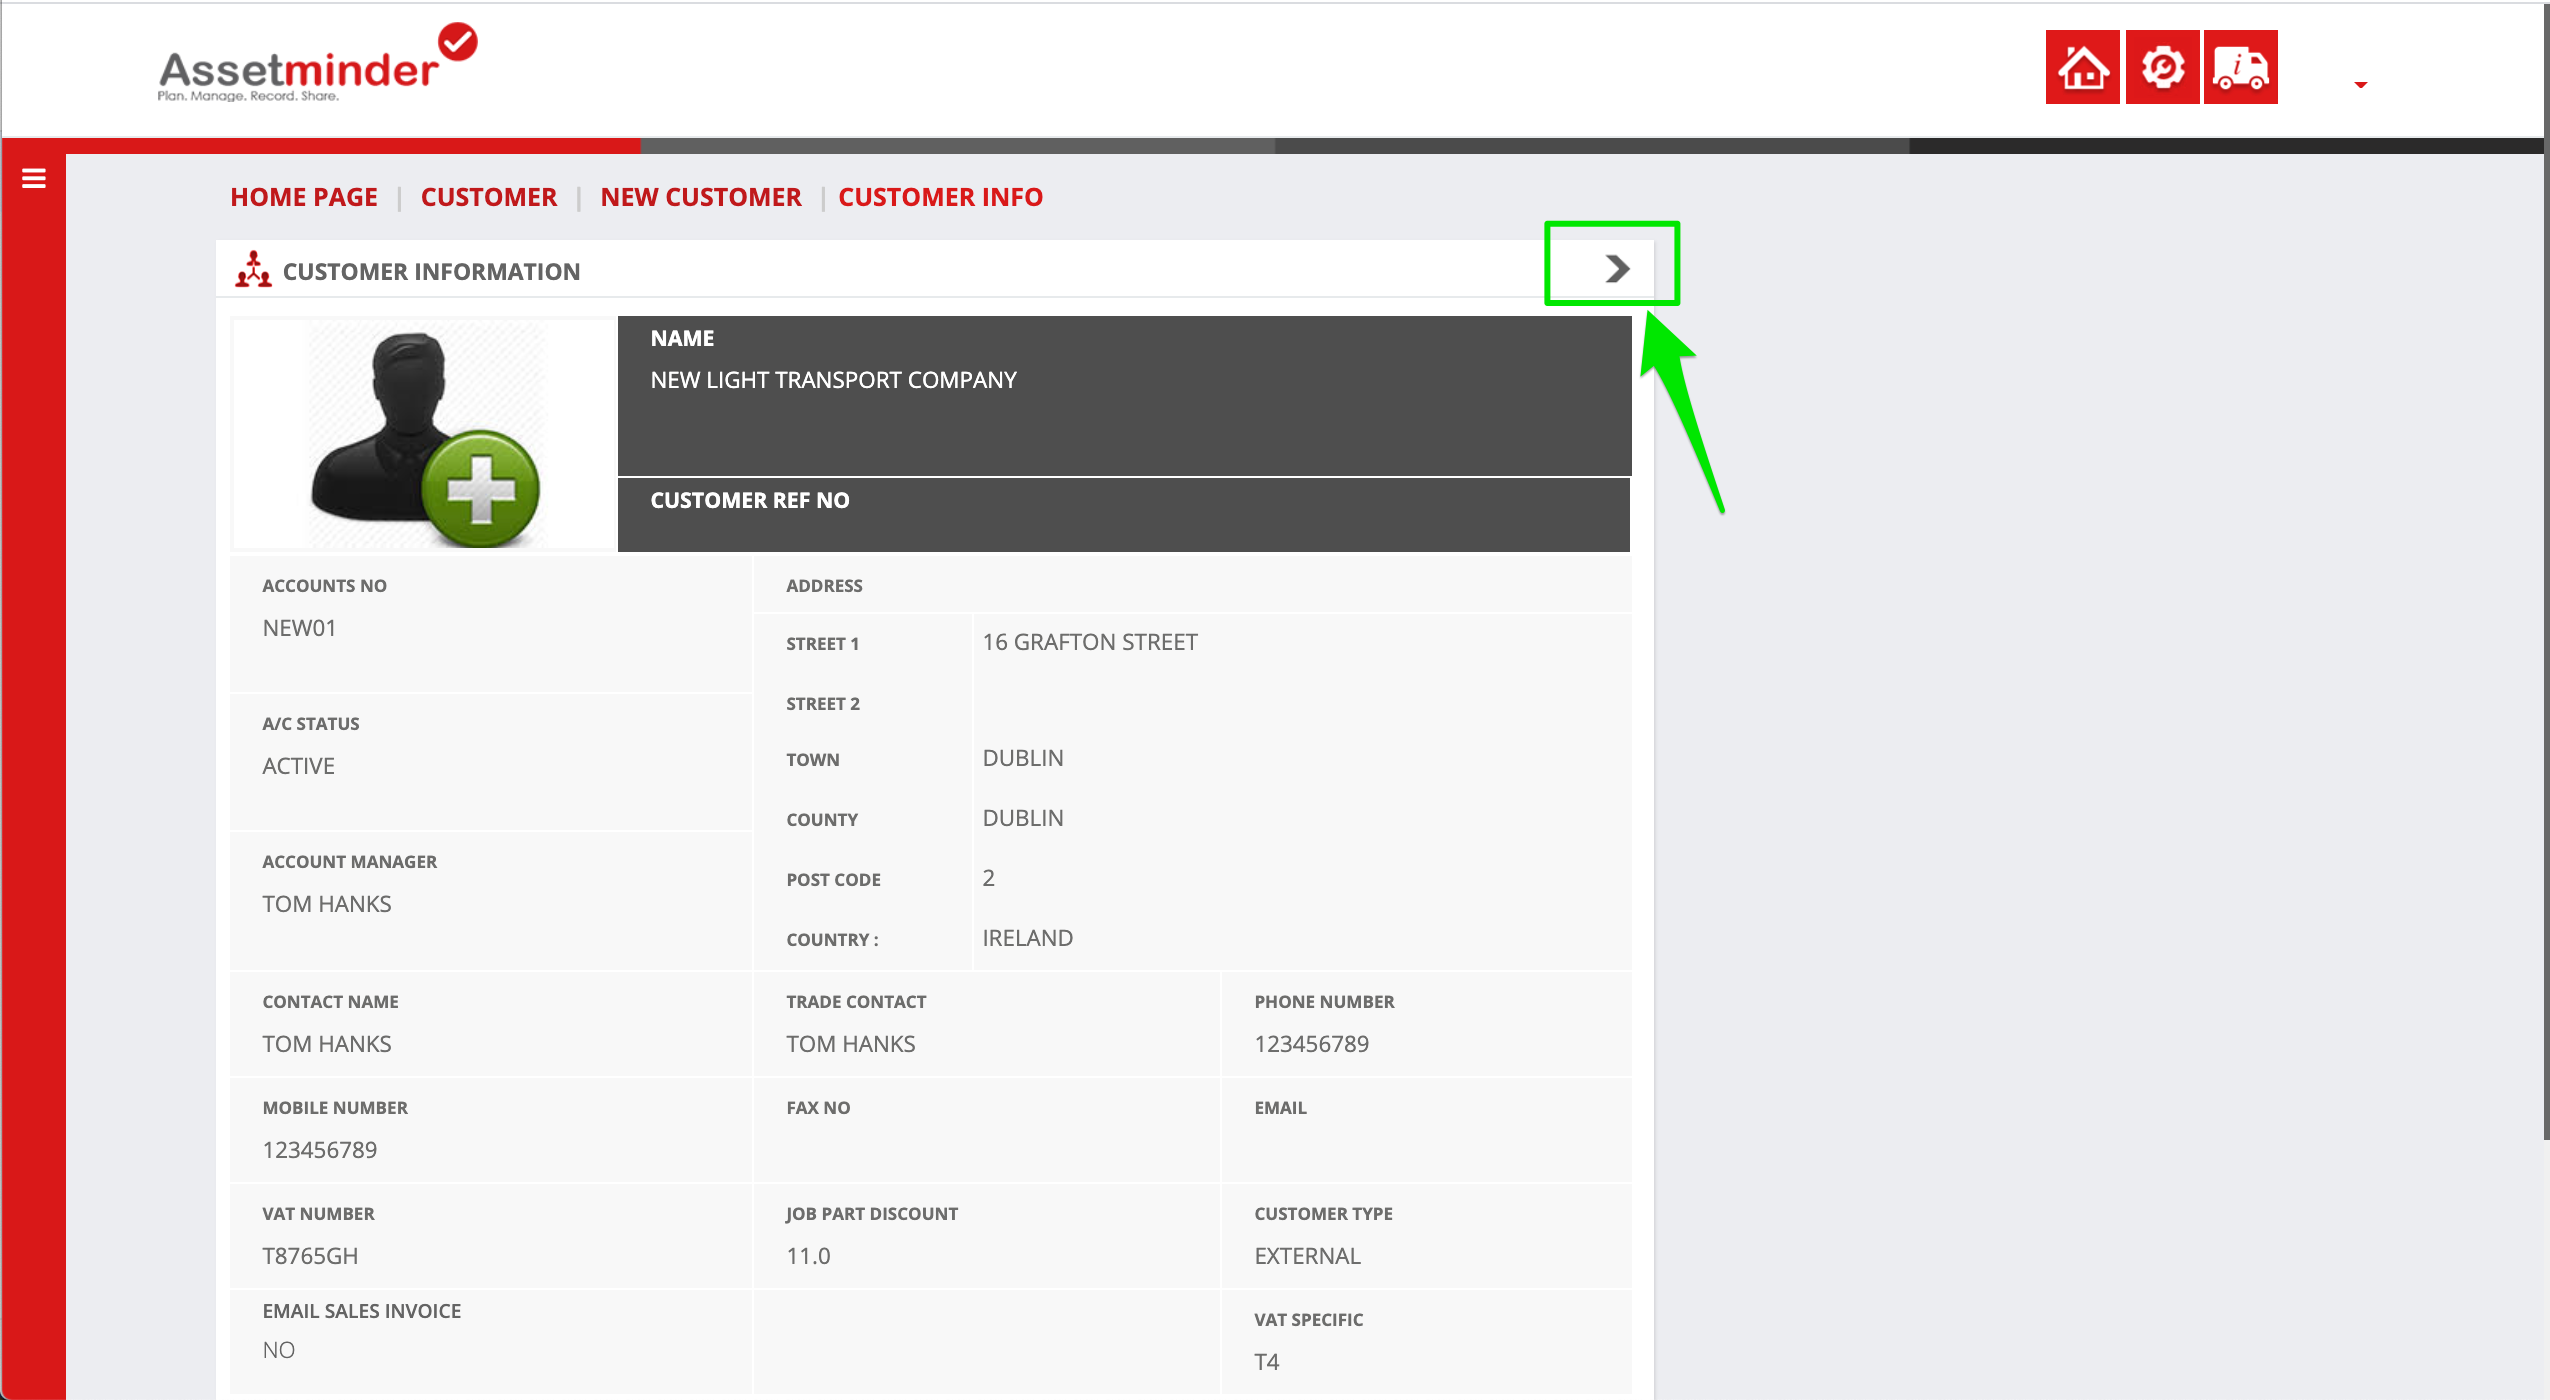Click the COUNTY value DUBLIN
The image size is (2550, 1400).
1023,818
